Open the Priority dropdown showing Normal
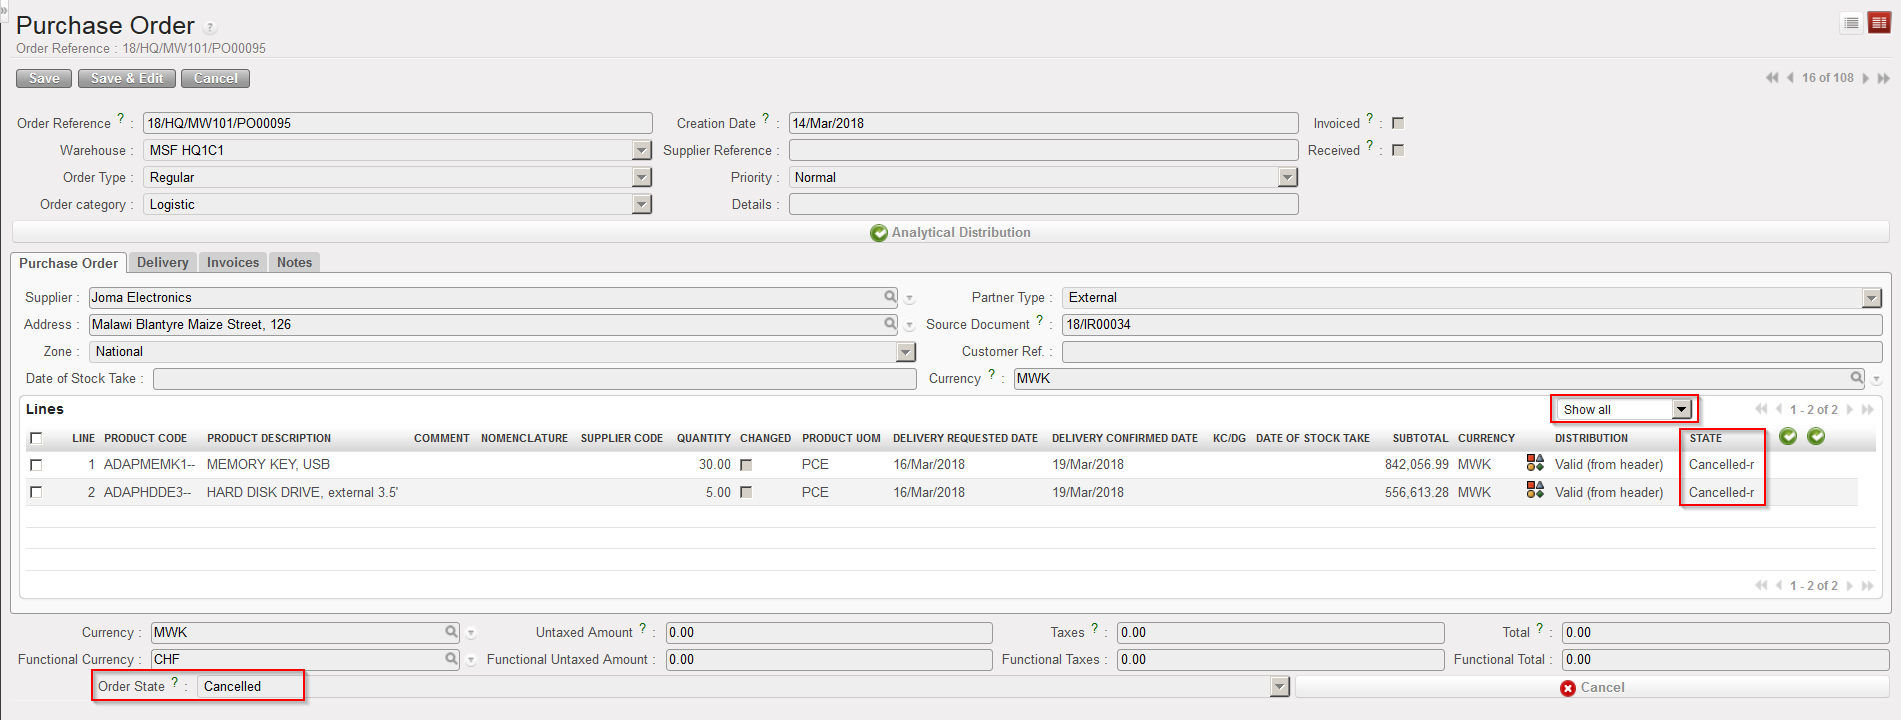 (x=1288, y=177)
